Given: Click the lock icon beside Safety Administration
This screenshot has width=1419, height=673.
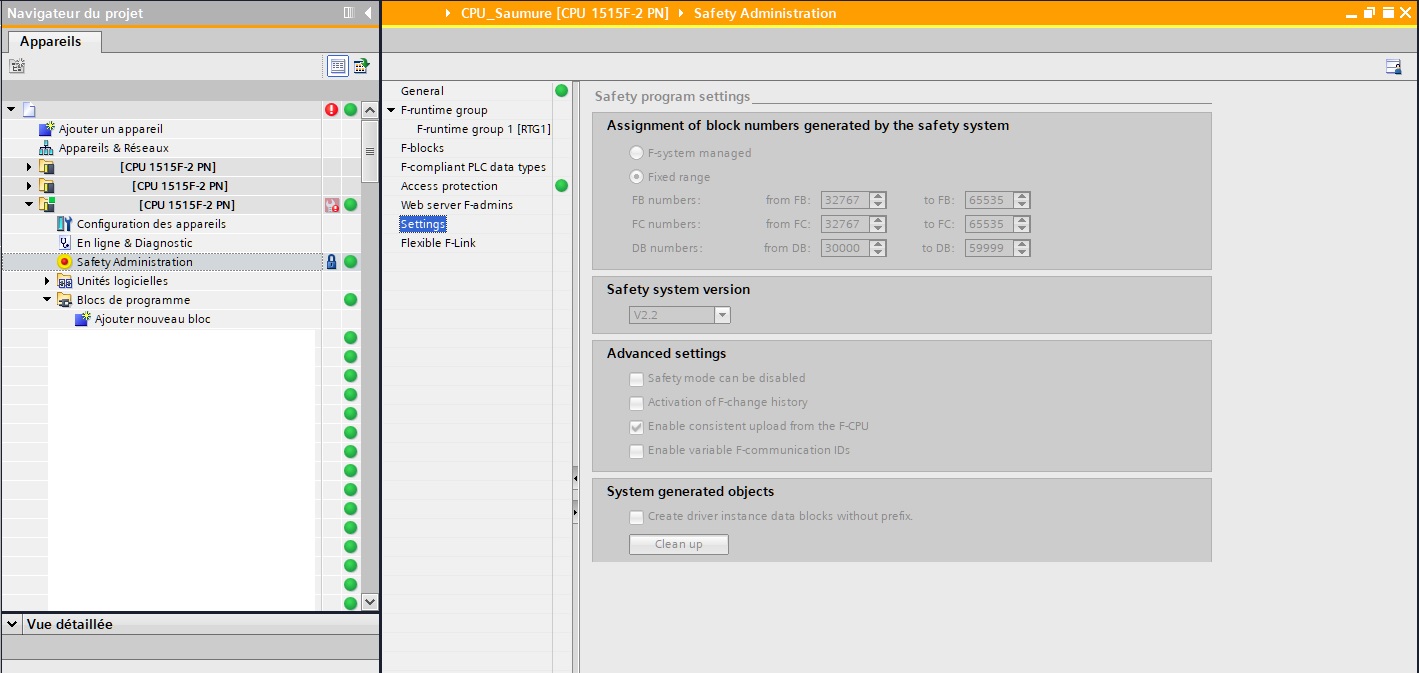Looking at the screenshot, I should [x=331, y=262].
